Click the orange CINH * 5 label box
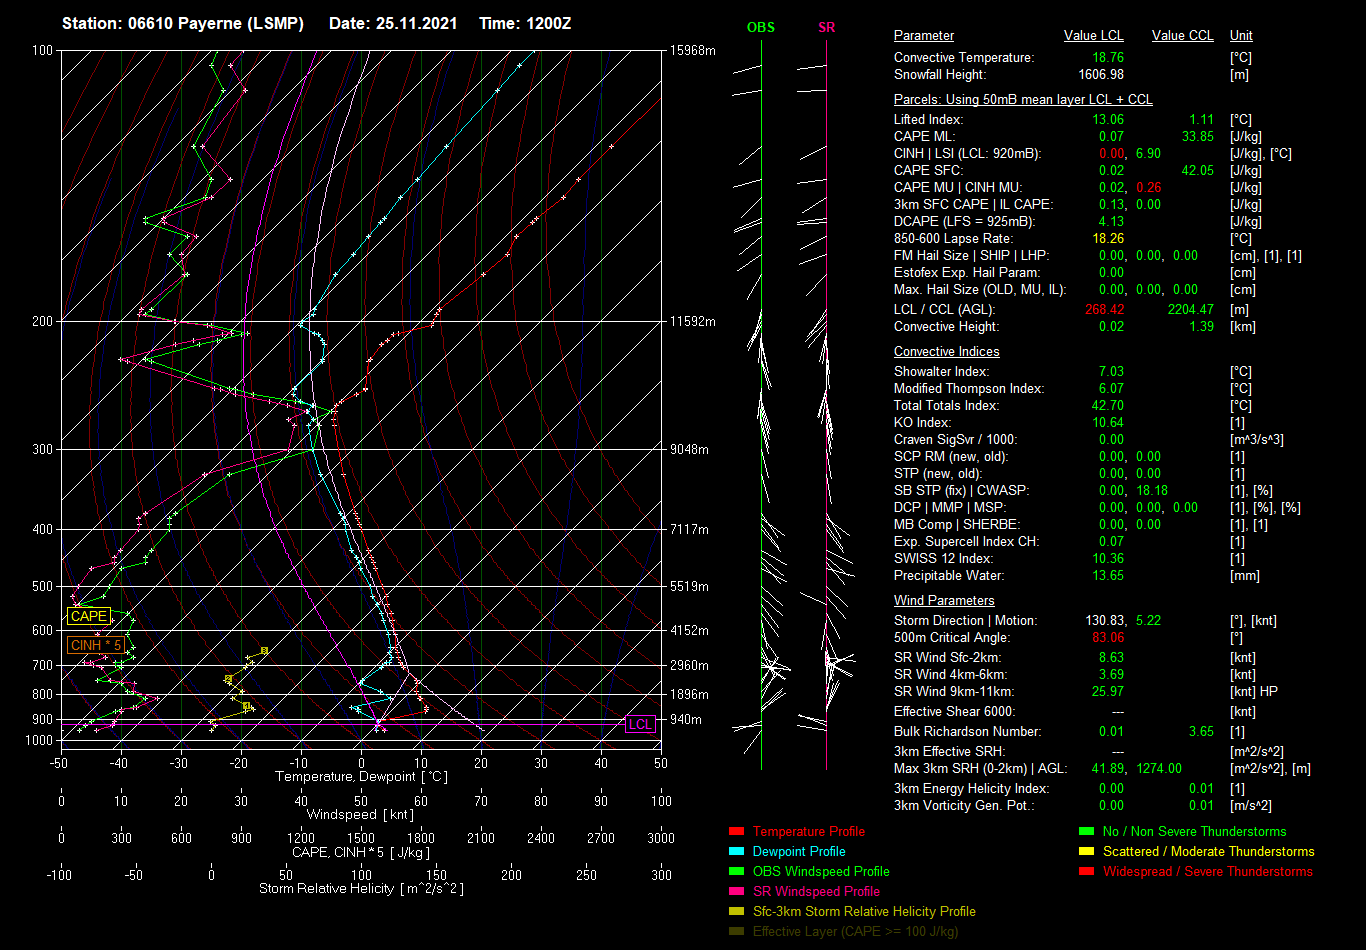Screen dimensions: 1366x950 (x=95, y=646)
